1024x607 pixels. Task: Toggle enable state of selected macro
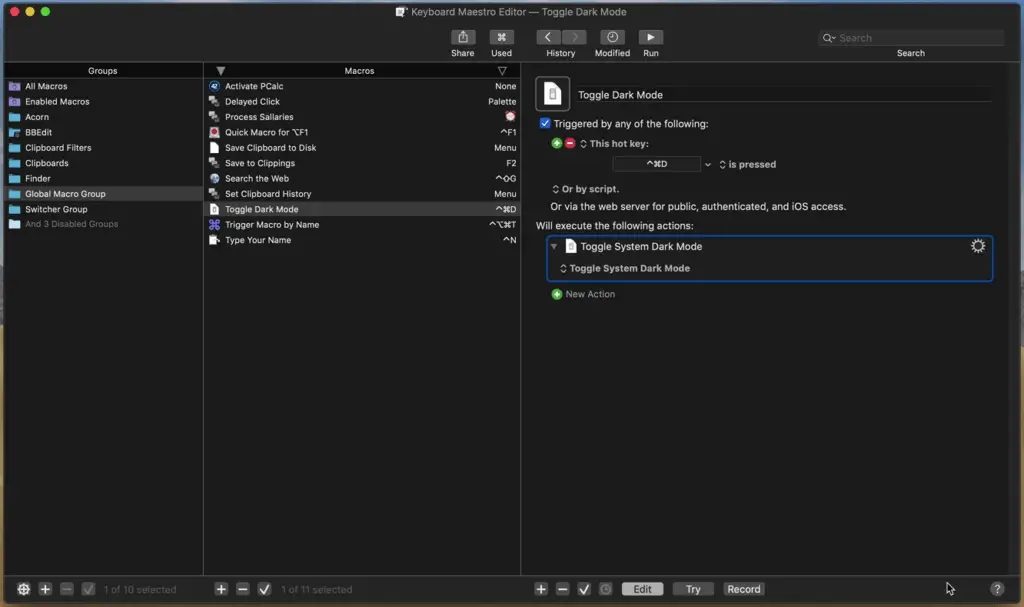(264, 589)
